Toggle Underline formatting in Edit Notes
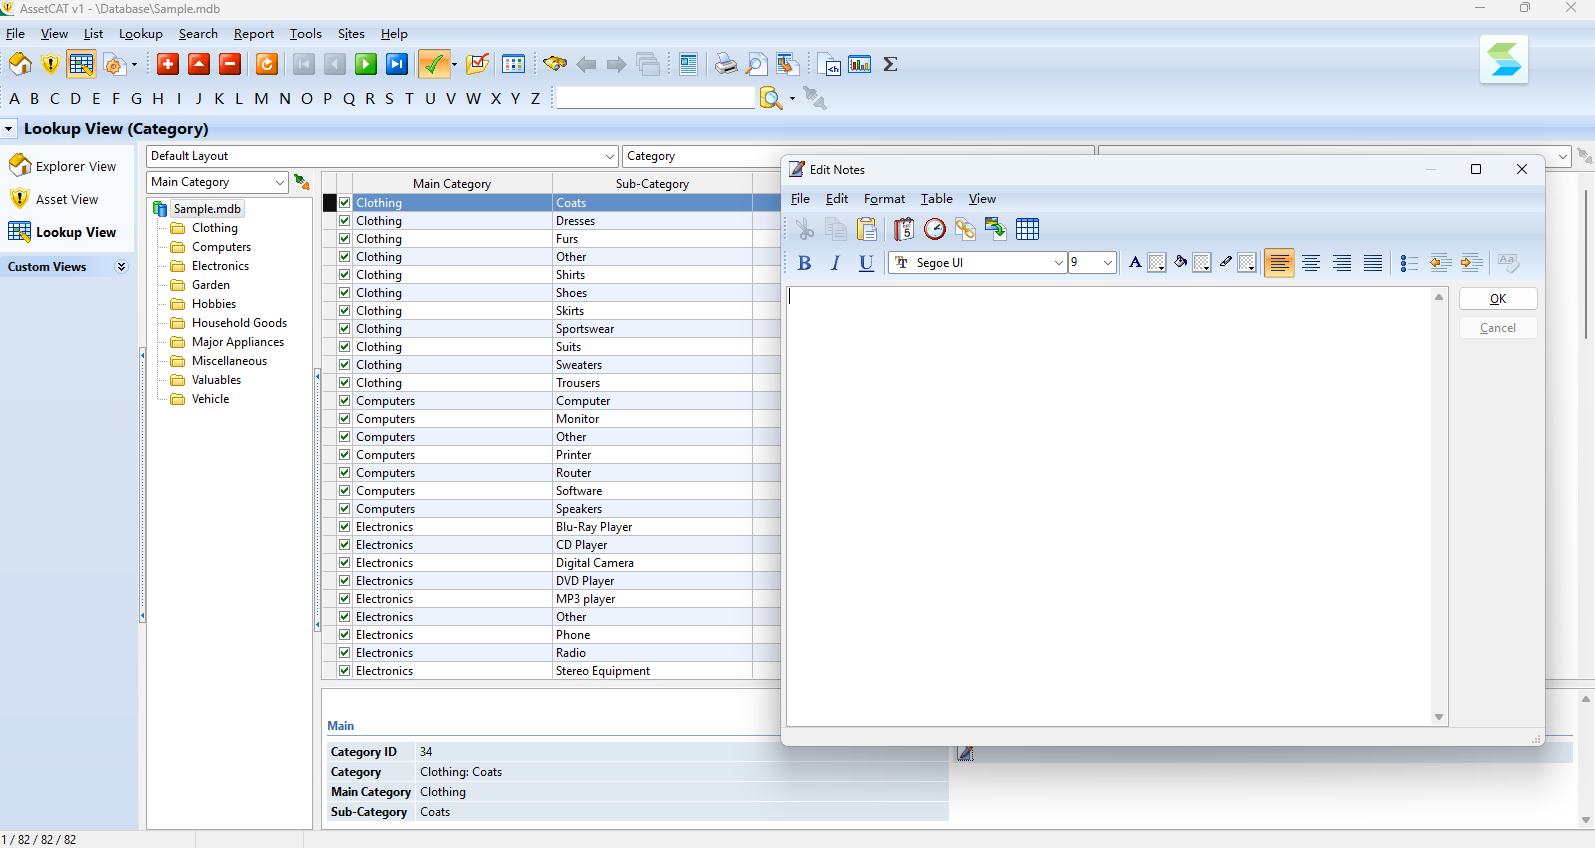This screenshot has width=1595, height=848. pyautogui.click(x=867, y=263)
